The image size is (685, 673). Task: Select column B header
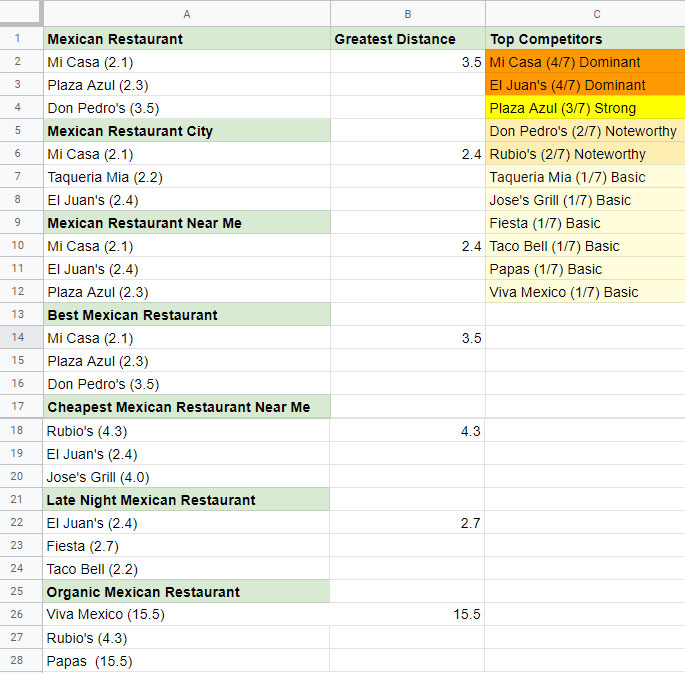(x=407, y=13)
